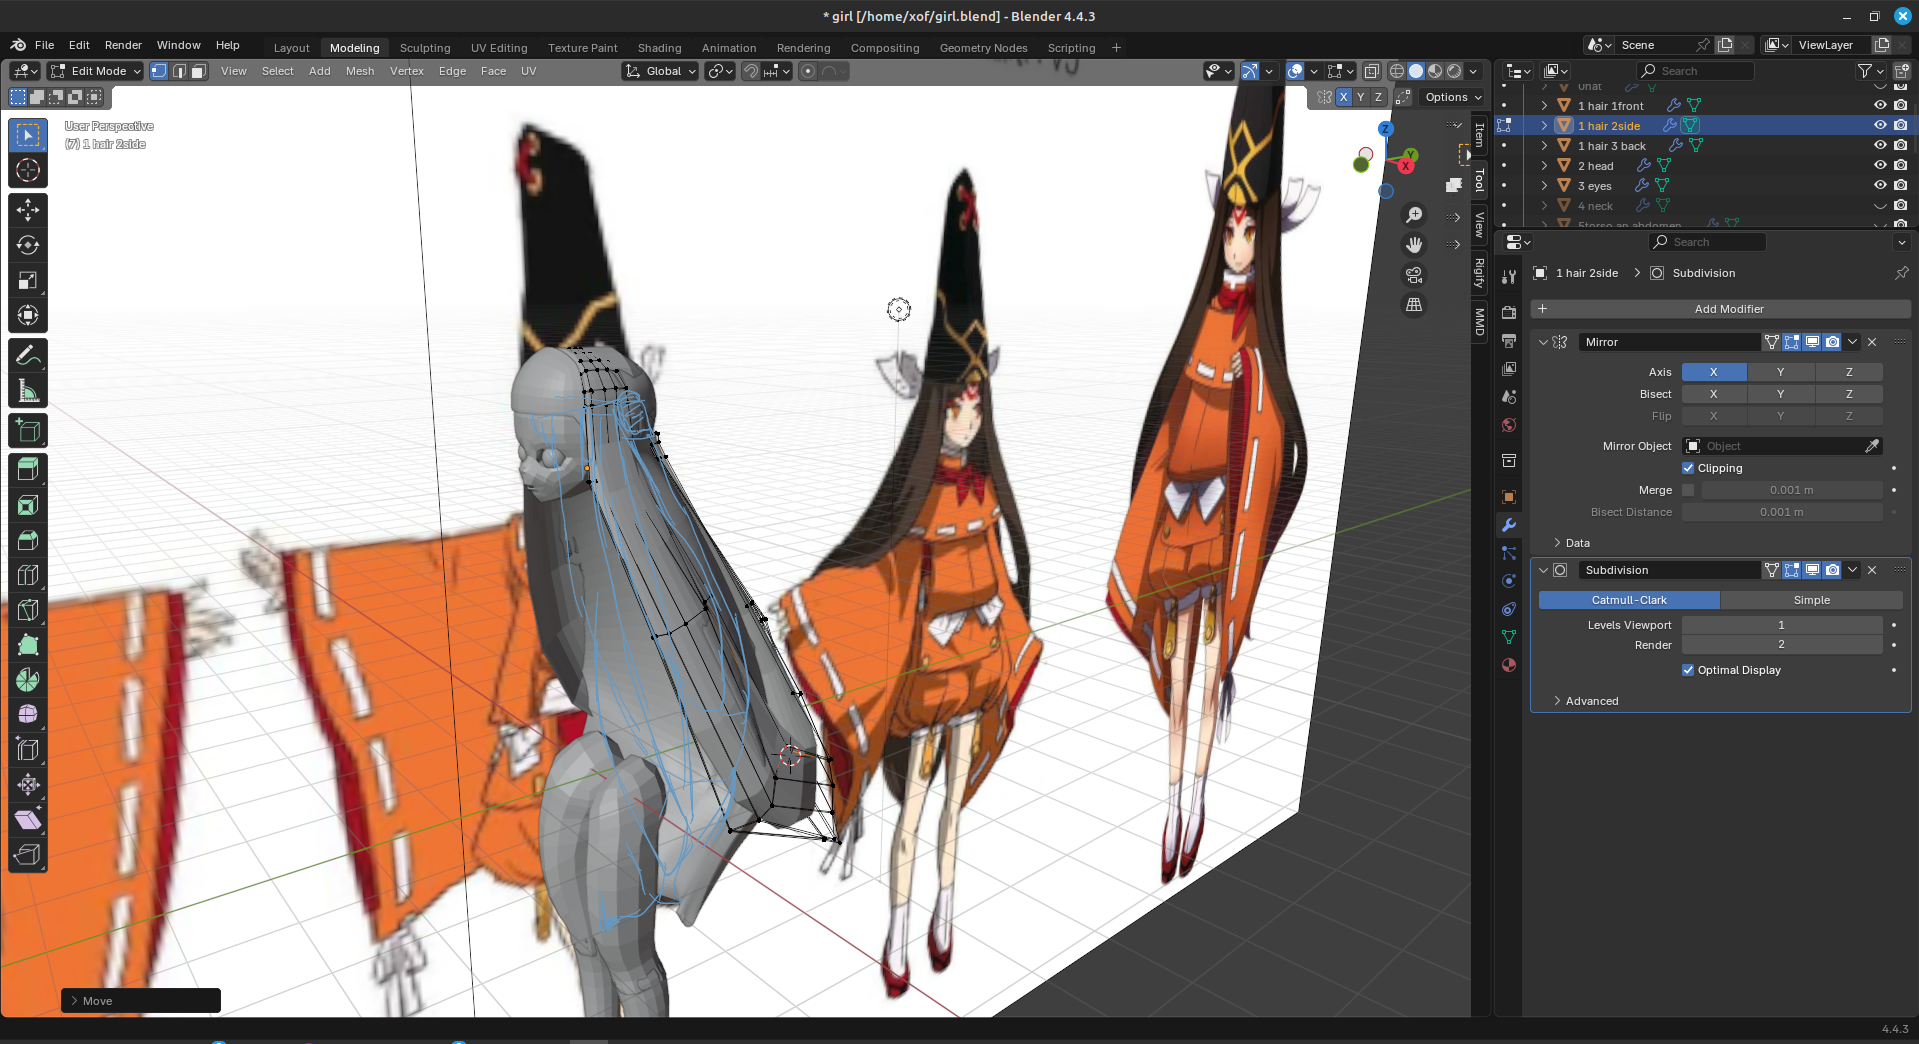Activate the Scale tool
Viewport: 1919px width, 1044px height.
[x=28, y=281]
